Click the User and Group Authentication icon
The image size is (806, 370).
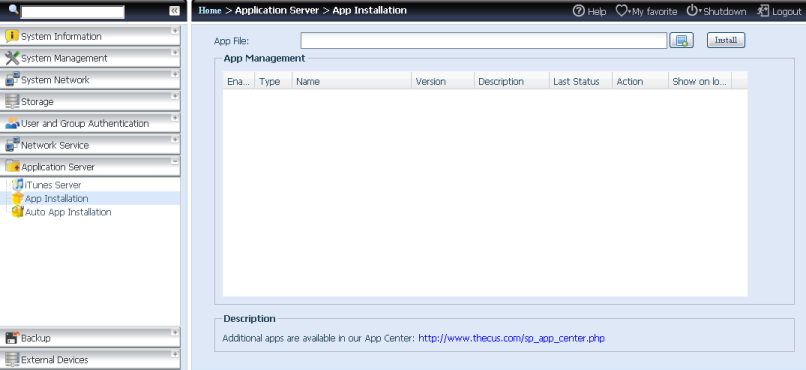12,123
